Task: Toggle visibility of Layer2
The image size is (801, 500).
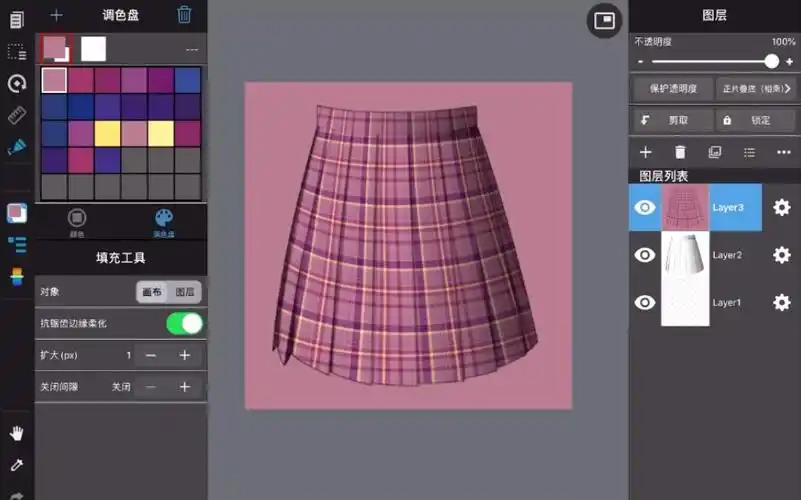Action: point(646,255)
